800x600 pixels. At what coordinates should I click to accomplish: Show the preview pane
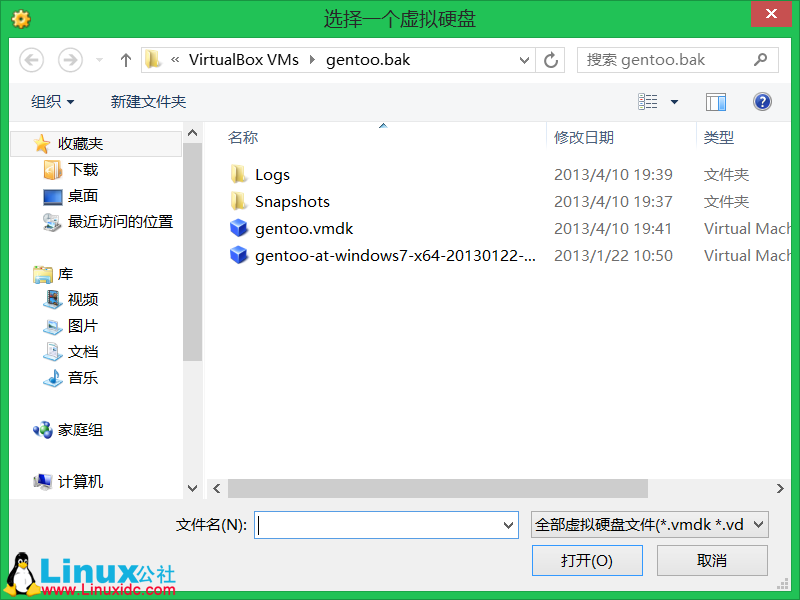point(715,102)
